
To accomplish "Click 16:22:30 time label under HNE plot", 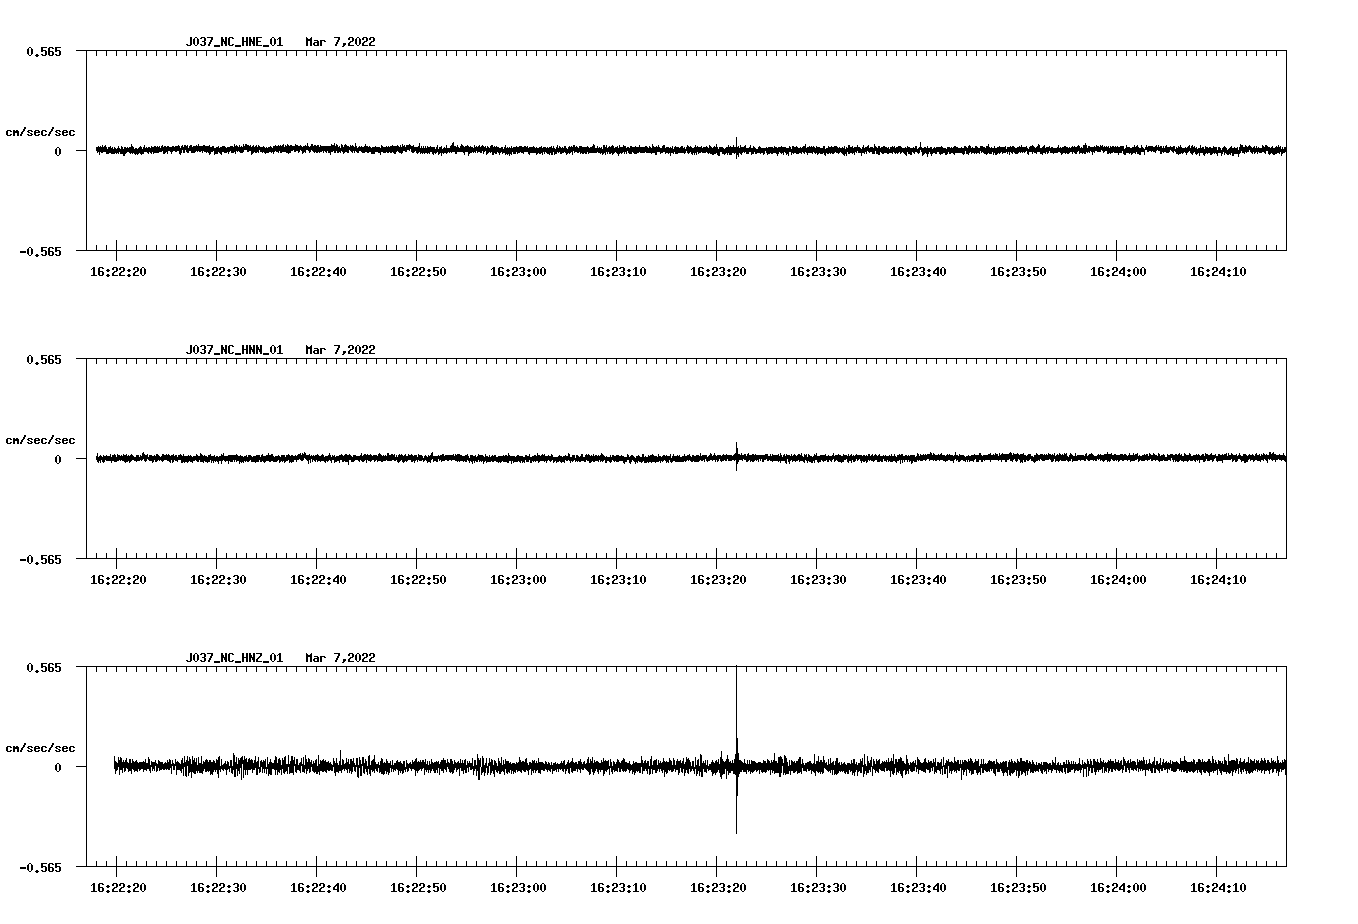I will [217, 271].
